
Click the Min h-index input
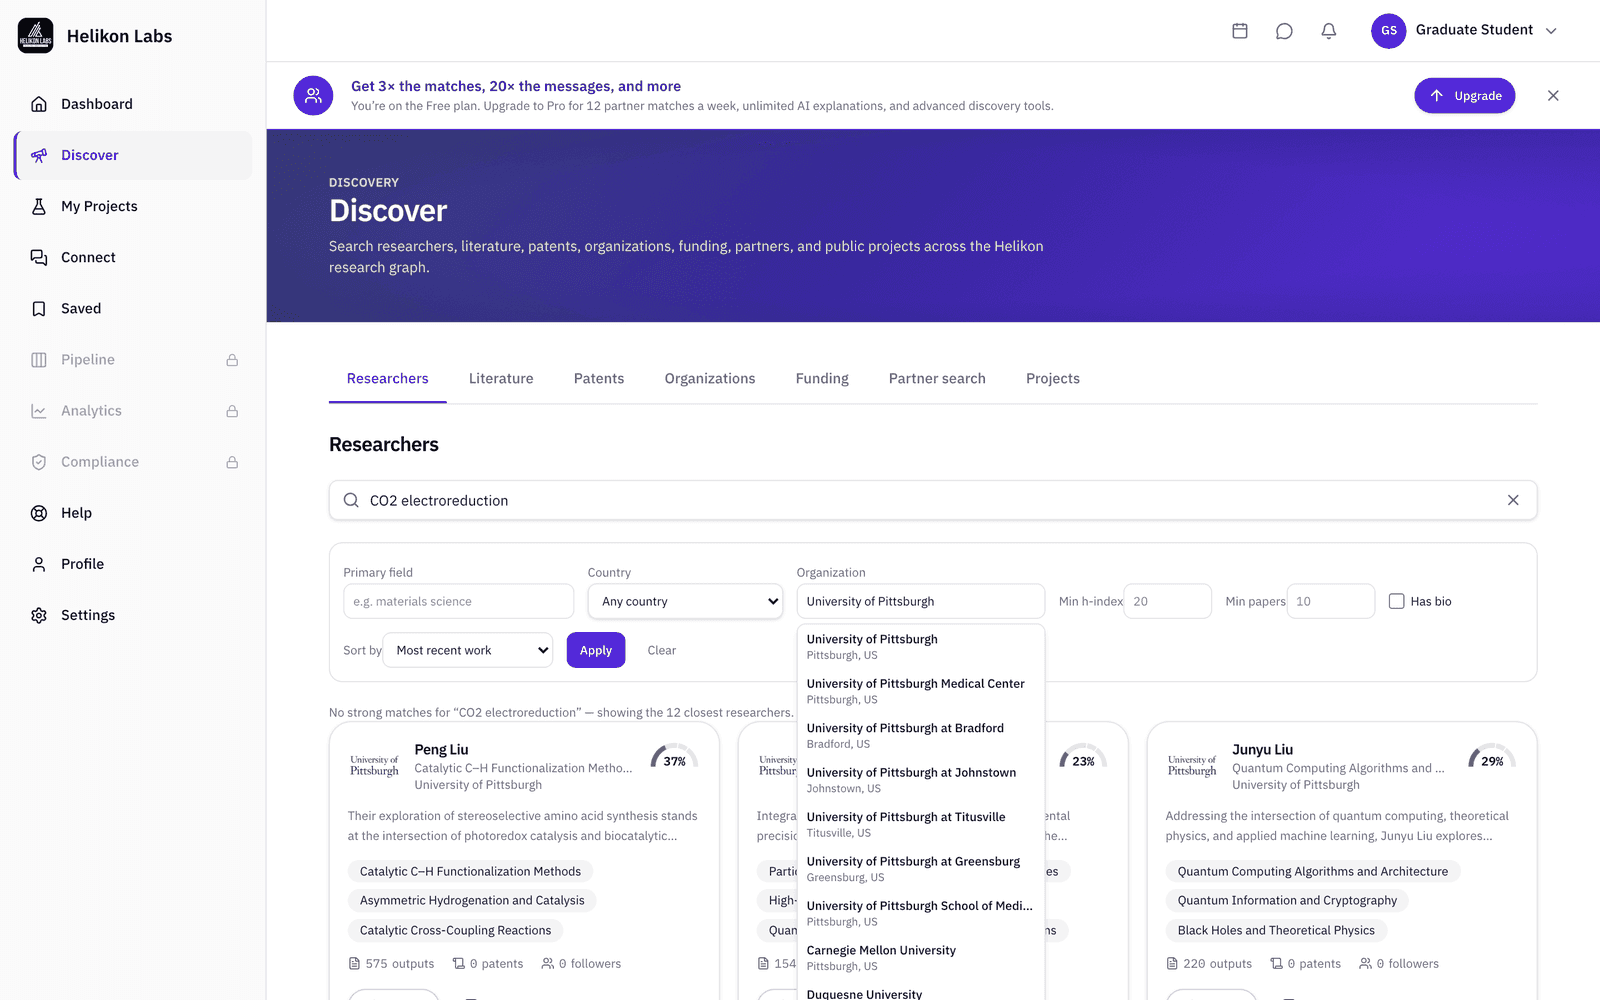click(1167, 601)
